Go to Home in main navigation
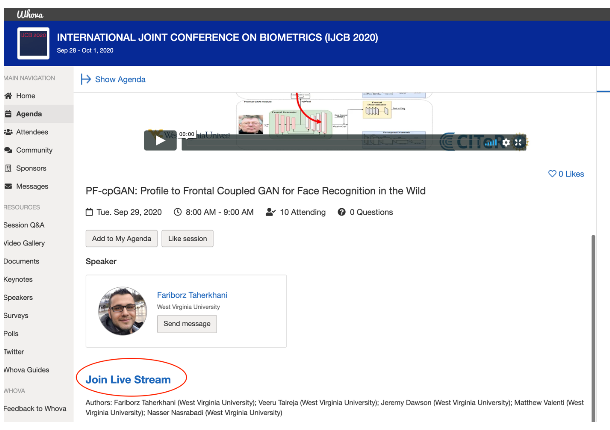The image size is (610, 430). click(x=26, y=96)
